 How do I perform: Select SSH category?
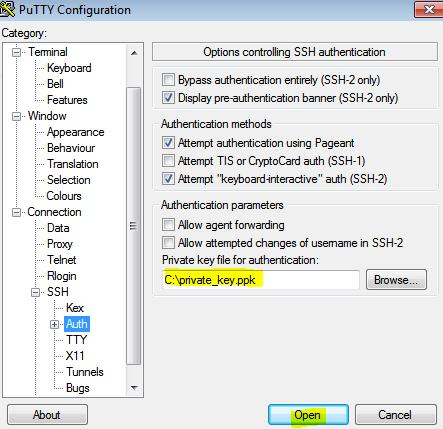[x=58, y=292]
